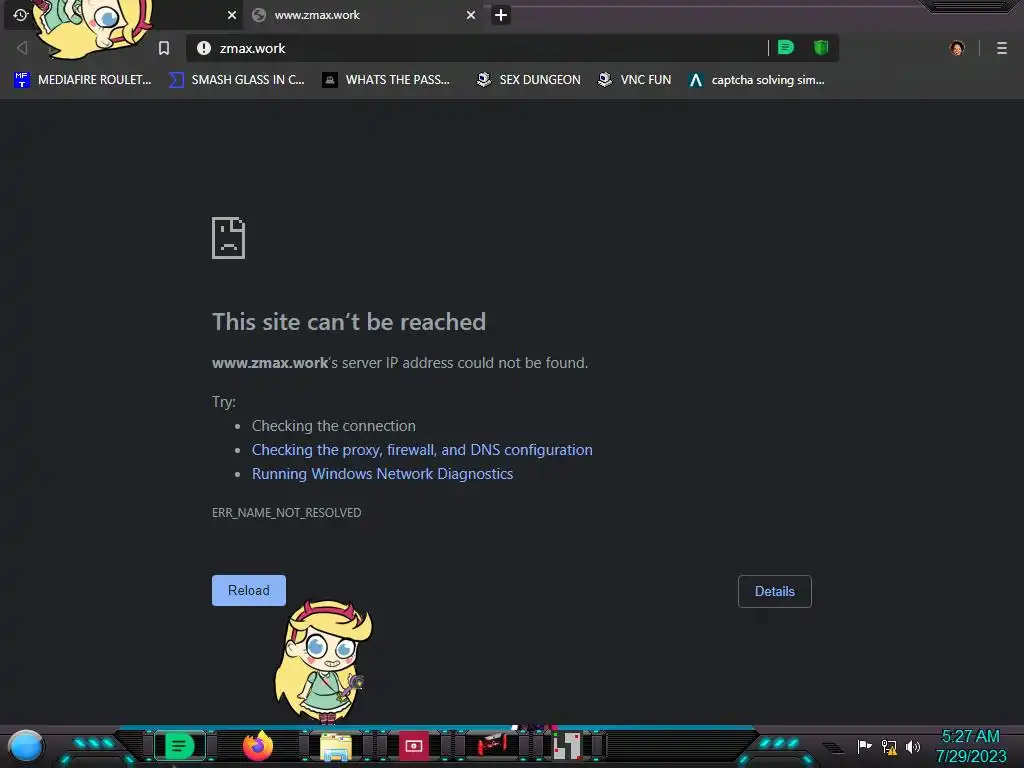This screenshot has height=768, width=1024.
Task: Click volume speaker tray icon
Action: pyautogui.click(x=912, y=746)
